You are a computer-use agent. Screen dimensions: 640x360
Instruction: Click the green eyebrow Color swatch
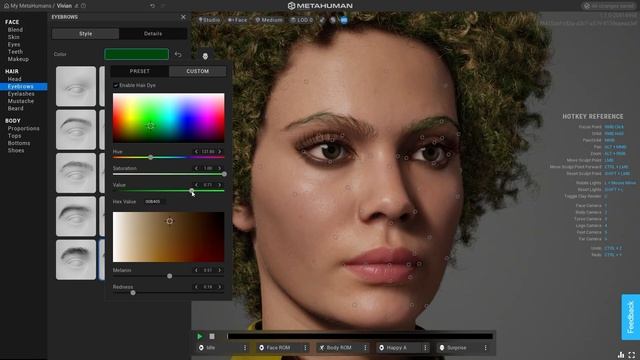pos(136,54)
